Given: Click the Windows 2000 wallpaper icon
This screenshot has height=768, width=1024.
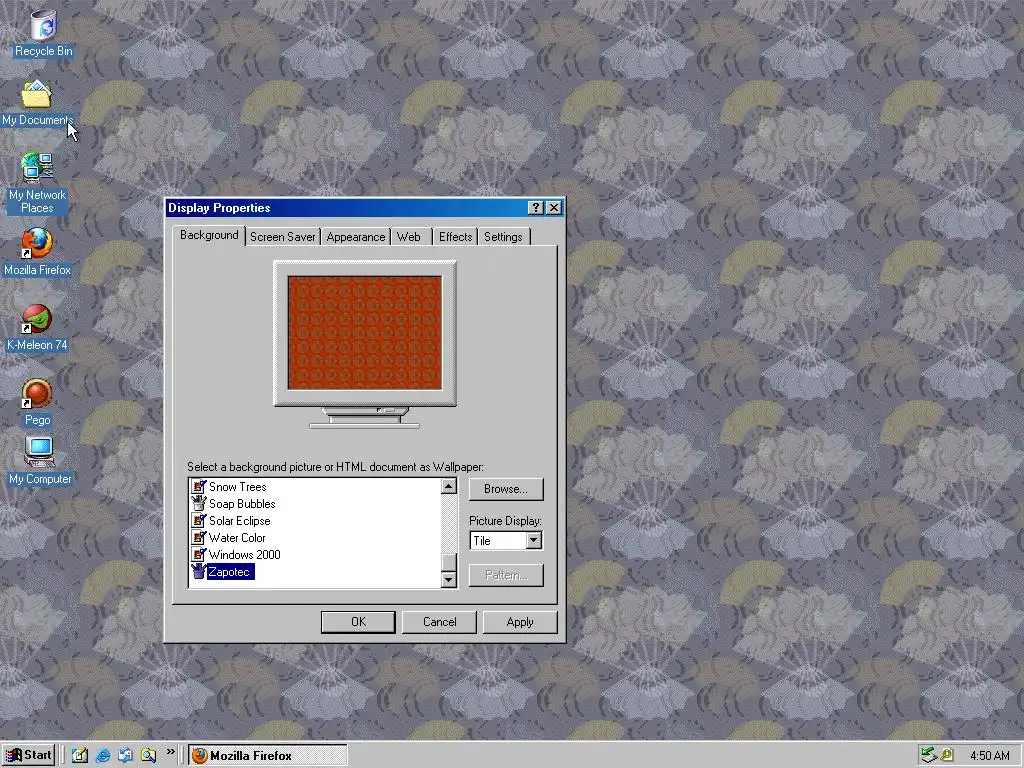Looking at the screenshot, I should pos(199,554).
